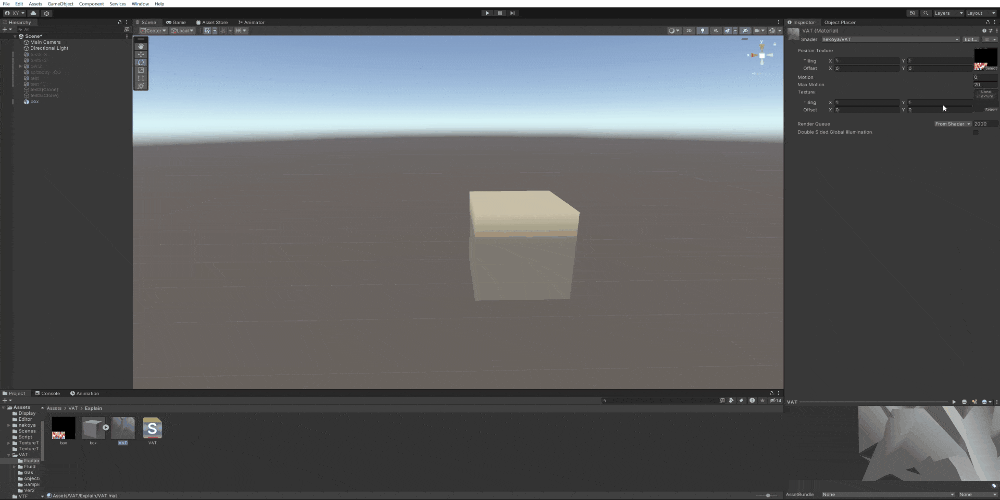Open the draw mode shading dropdown

[x=673, y=31]
